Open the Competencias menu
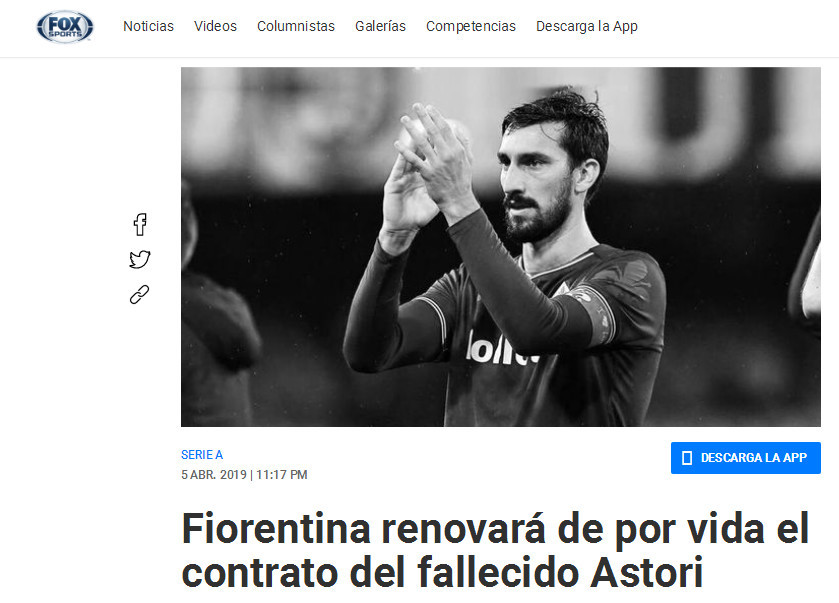 pos(471,26)
